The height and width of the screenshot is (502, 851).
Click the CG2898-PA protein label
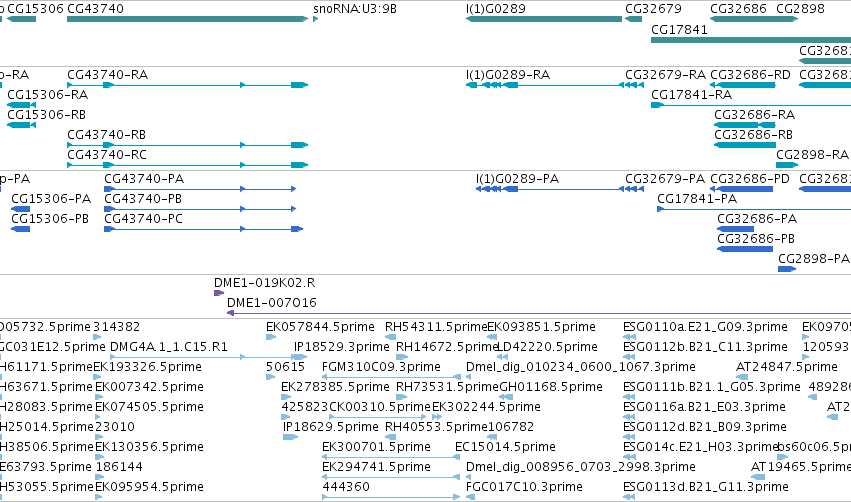tap(814, 259)
